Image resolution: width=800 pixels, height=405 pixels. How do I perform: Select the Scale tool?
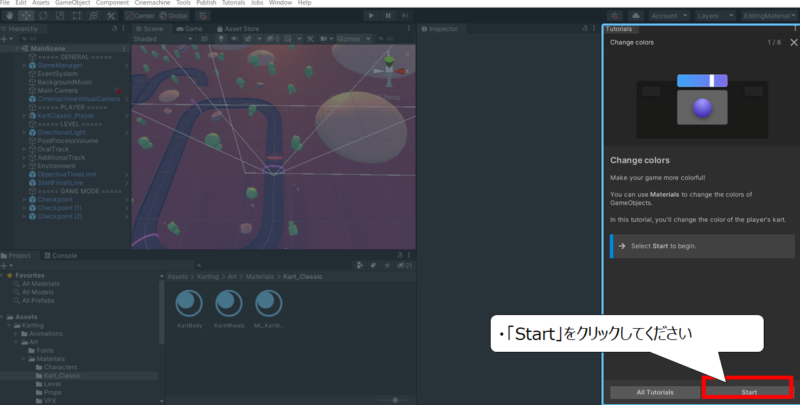coord(60,16)
